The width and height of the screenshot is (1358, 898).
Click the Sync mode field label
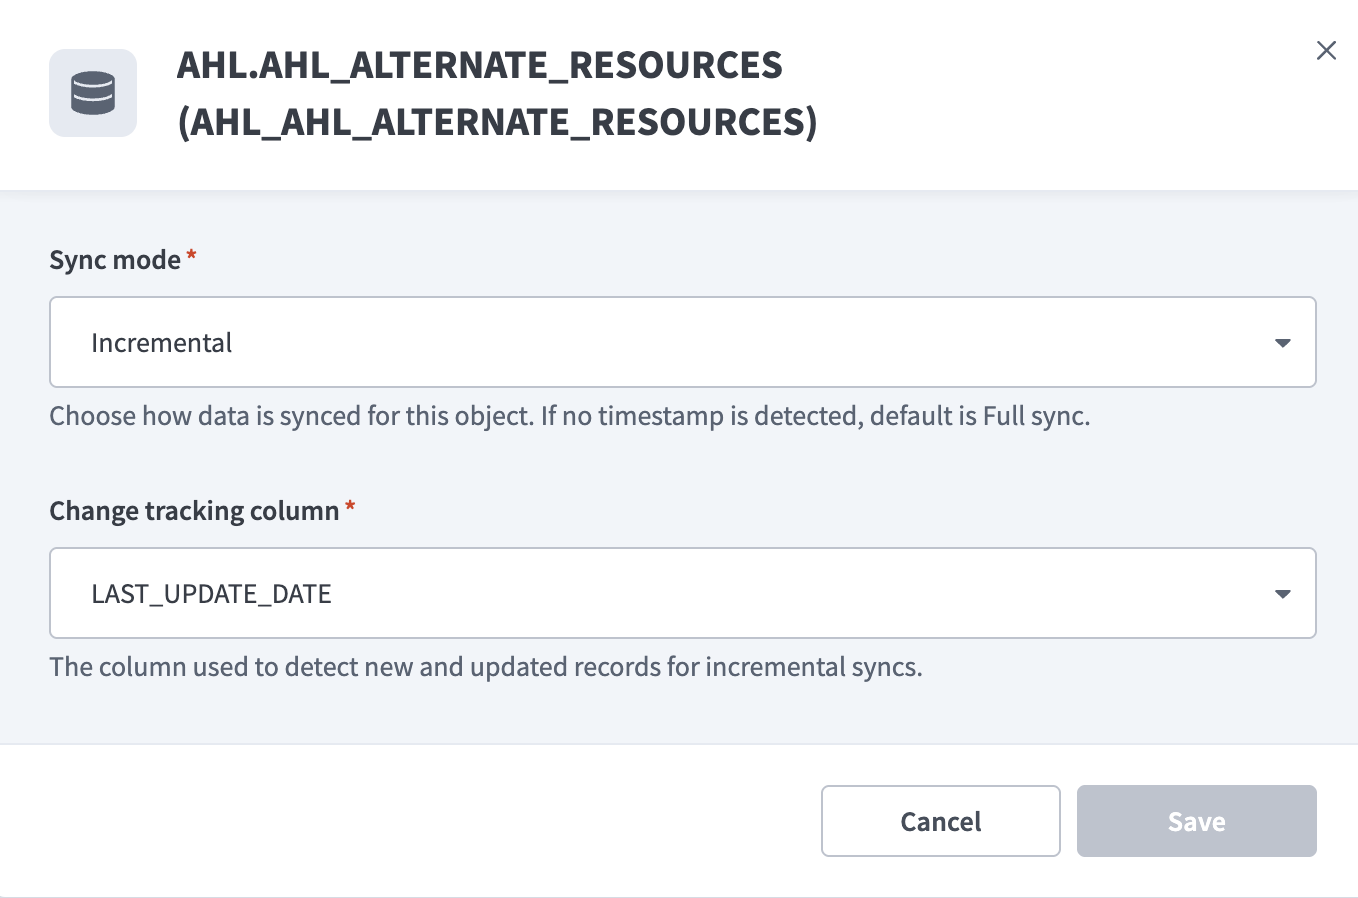[113, 259]
